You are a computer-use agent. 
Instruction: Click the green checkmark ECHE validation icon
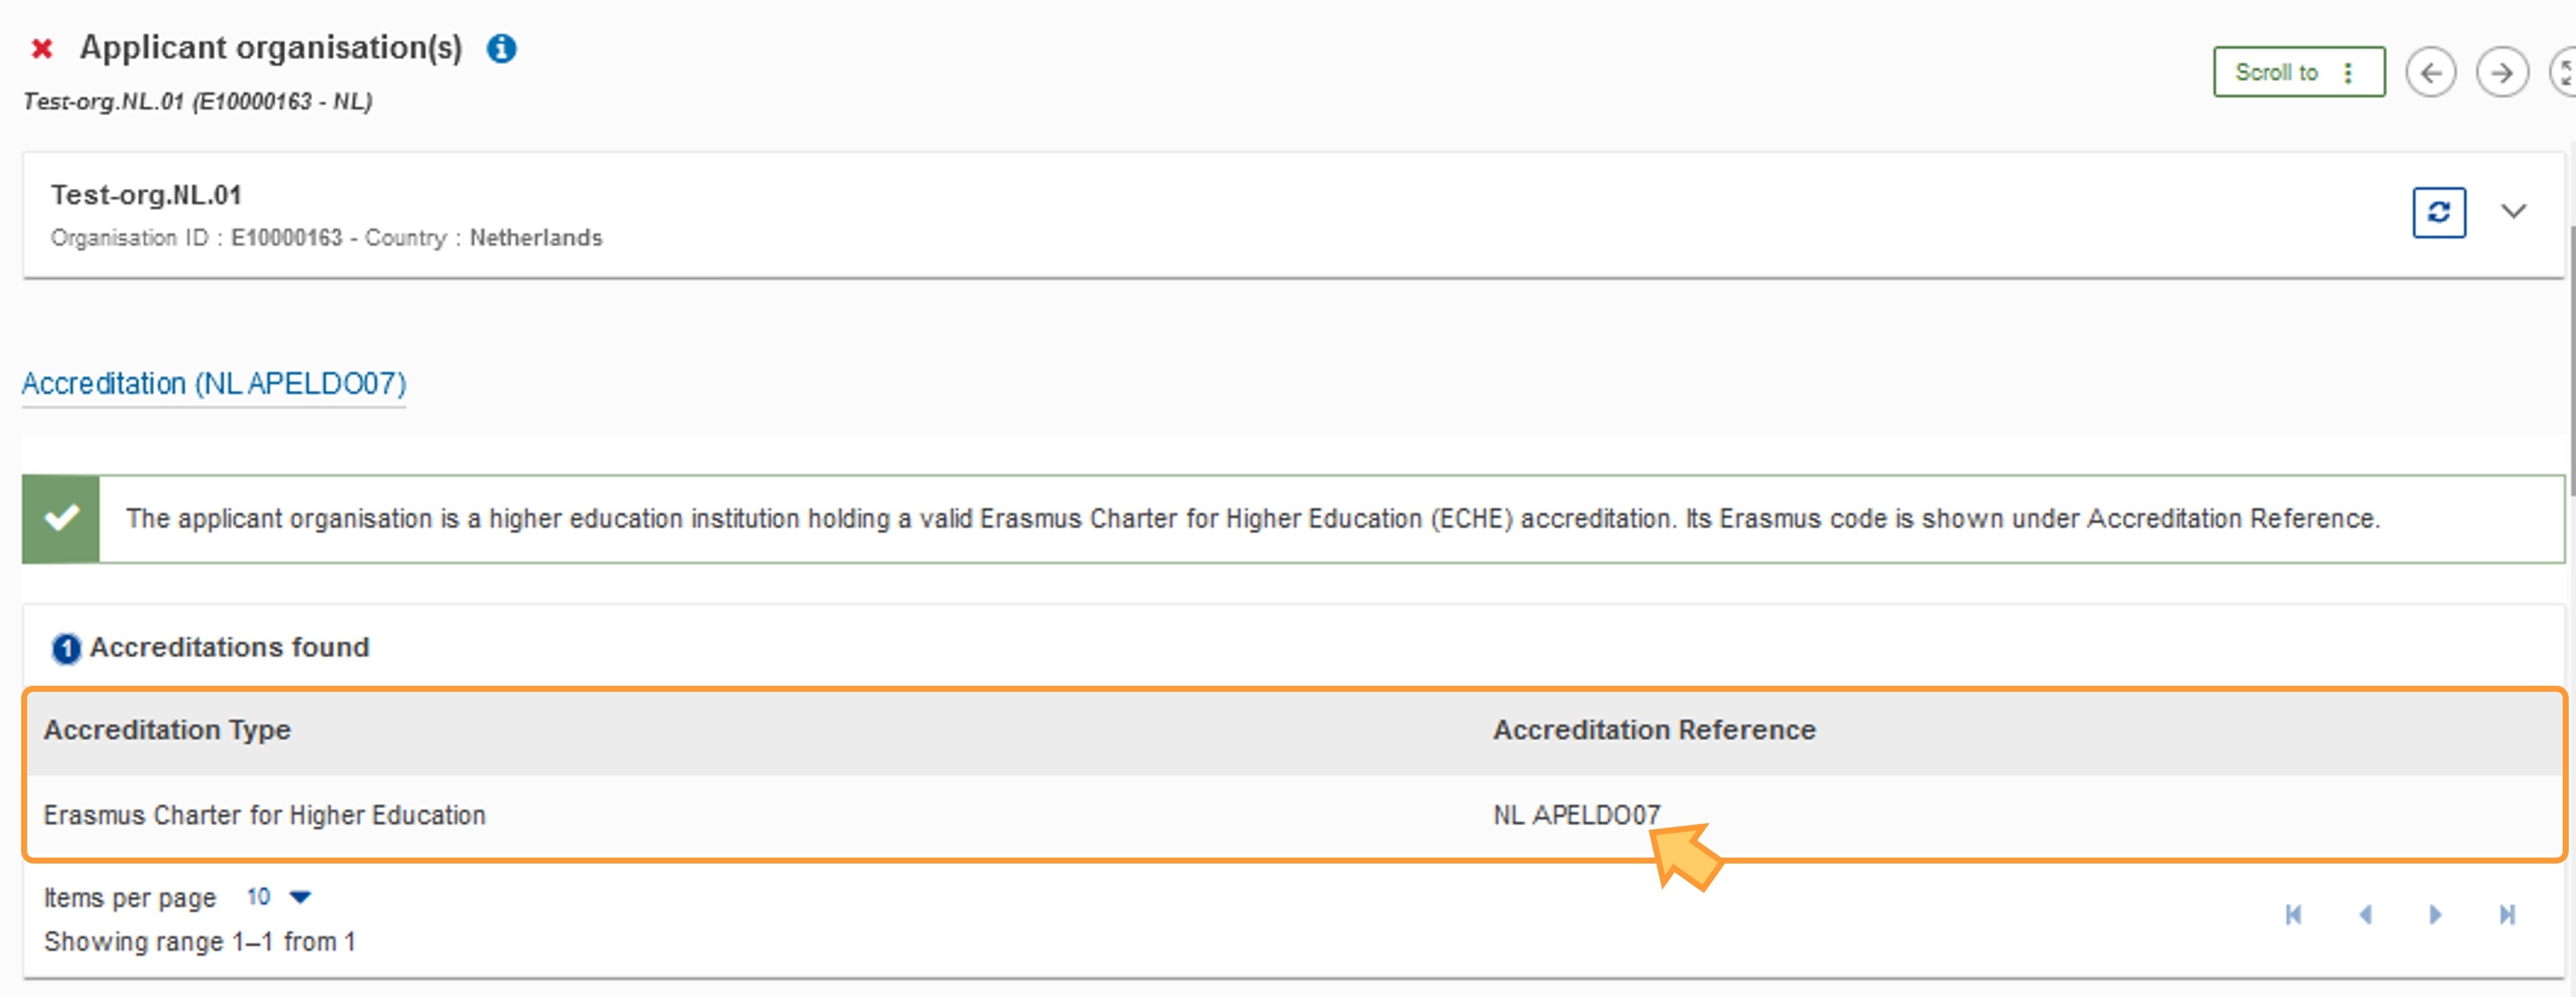[61, 518]
